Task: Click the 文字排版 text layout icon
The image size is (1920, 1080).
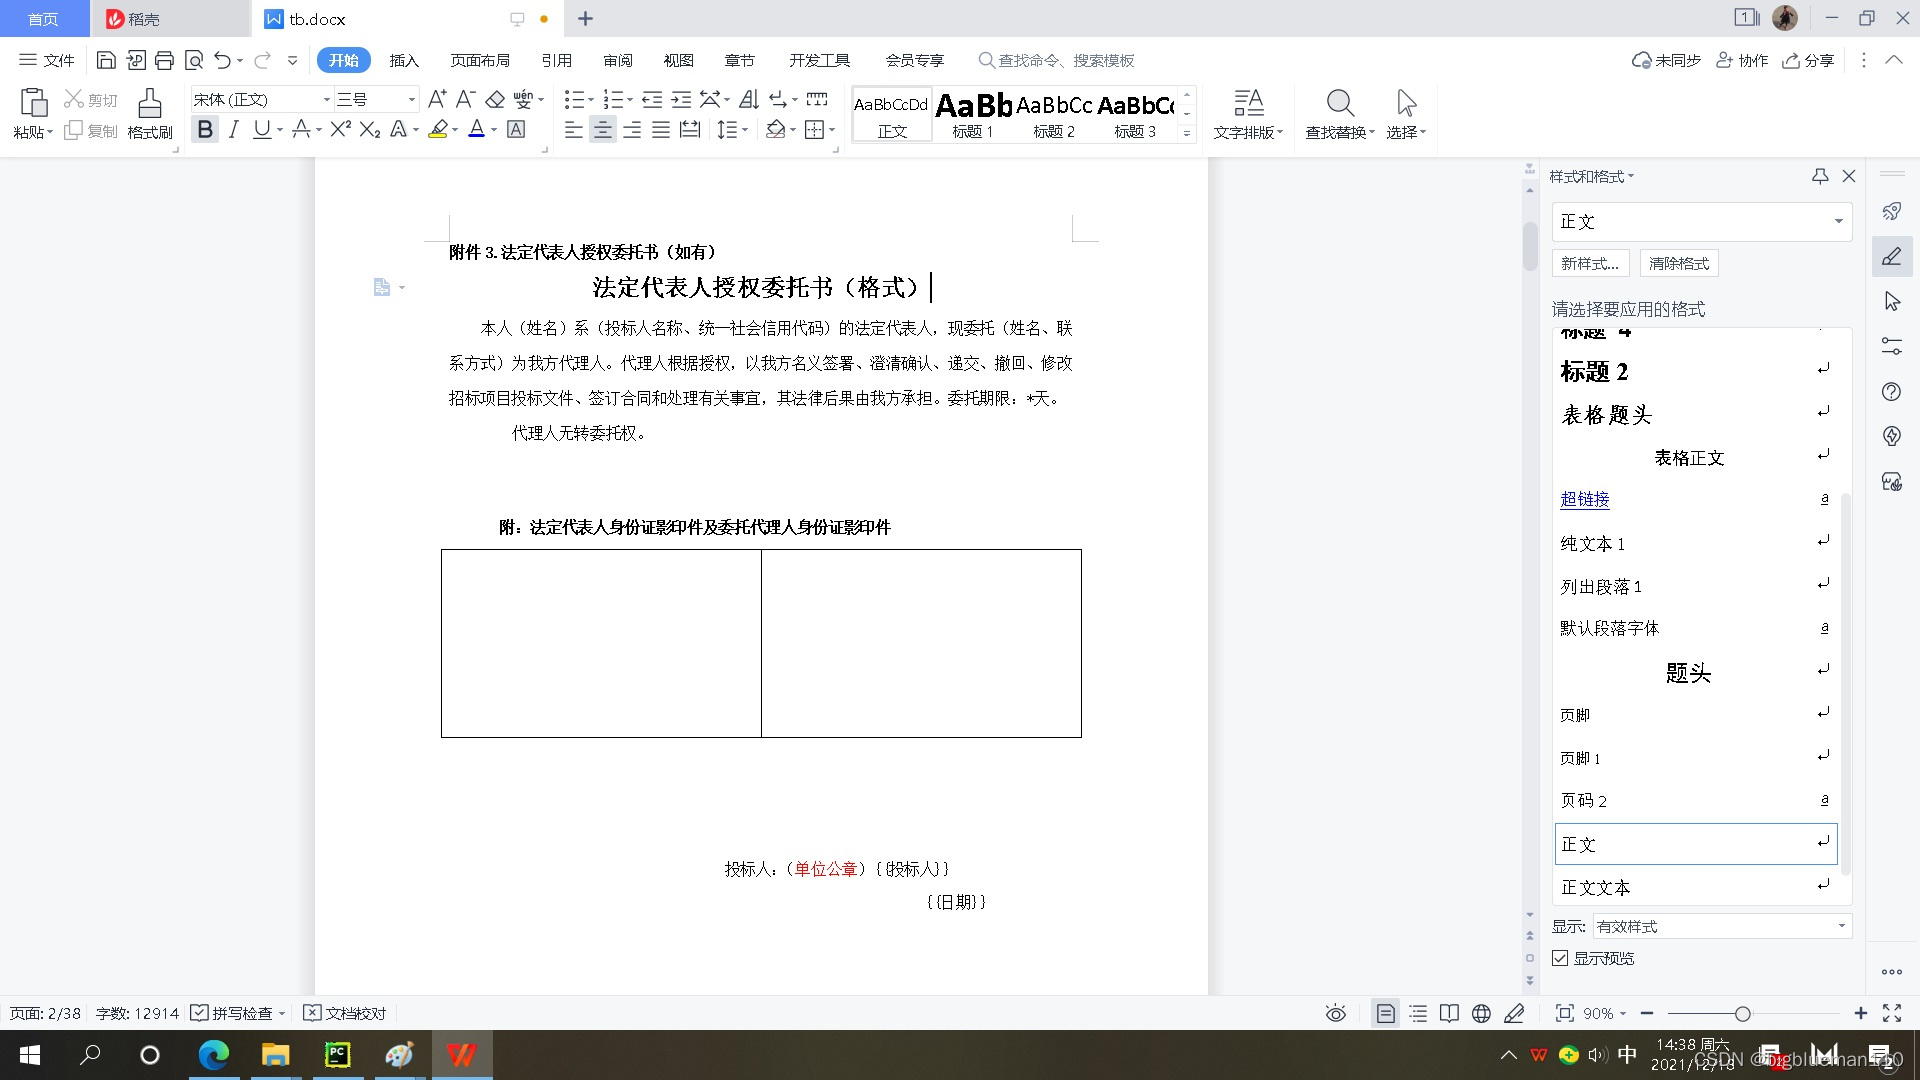Action: [1248, 113]
